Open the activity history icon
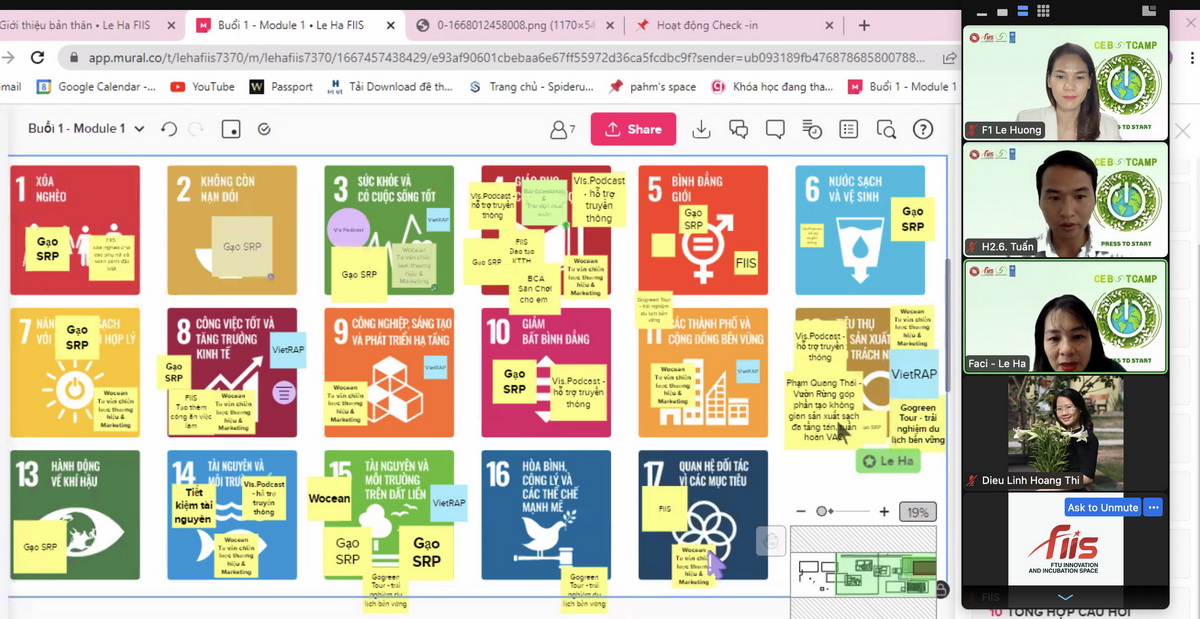The width and height of the screenshot is (1200, 619). click(812, 129)
